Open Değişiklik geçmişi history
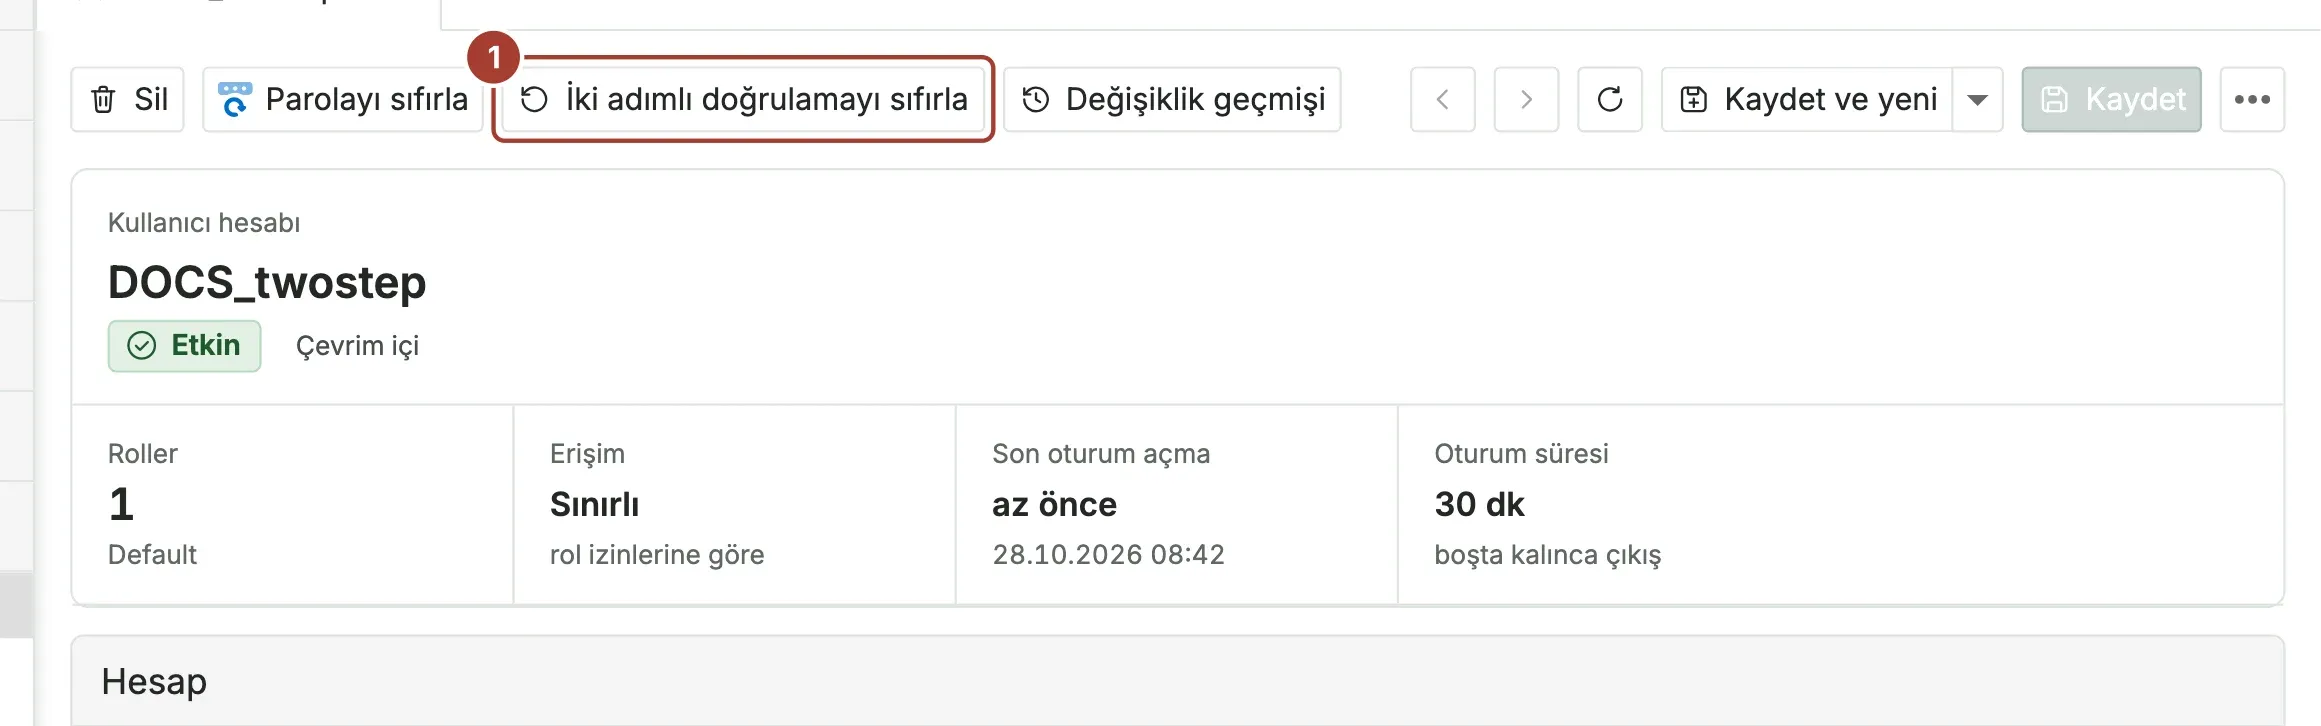The width and height of the screenshot is (2321, 726). [1172, 99]
